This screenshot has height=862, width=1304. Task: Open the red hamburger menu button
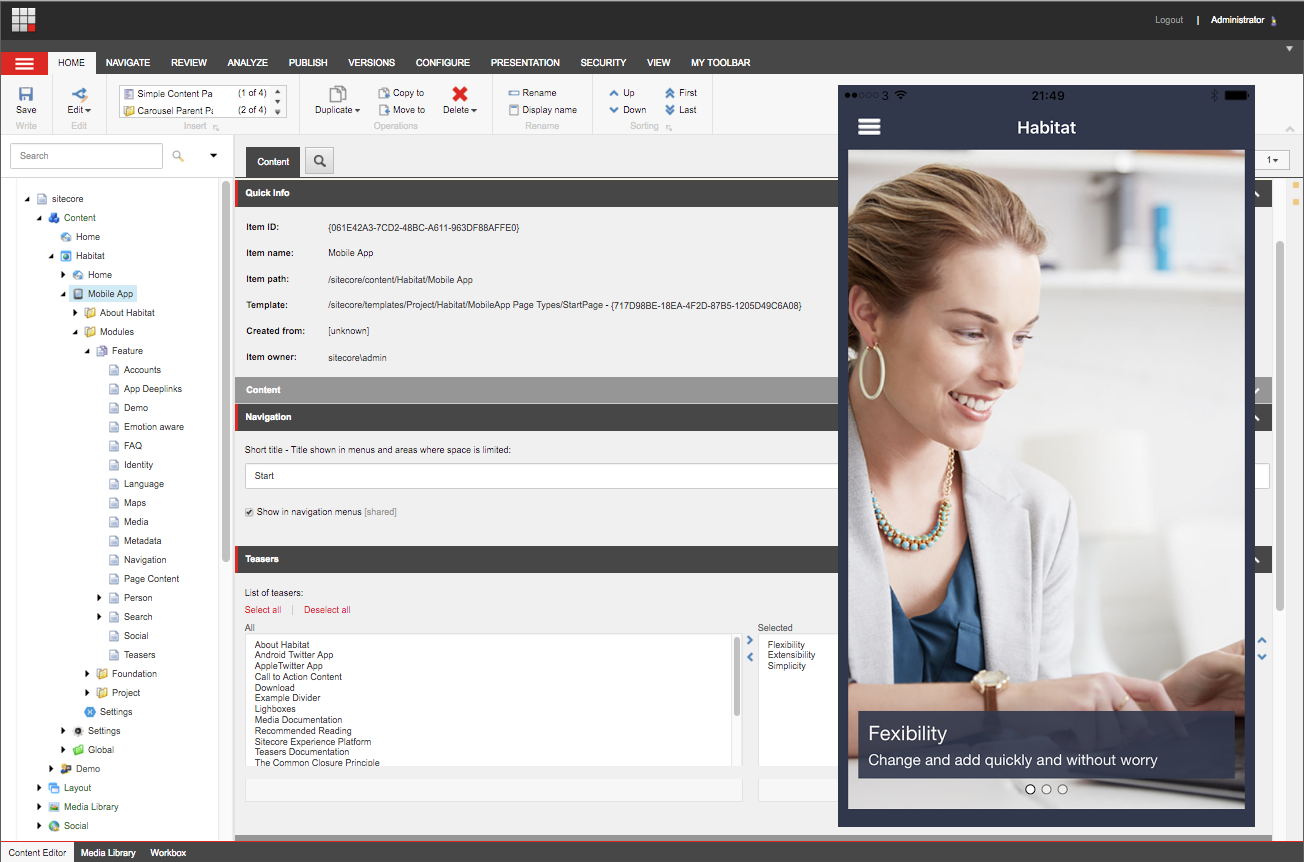coord(25,63)
